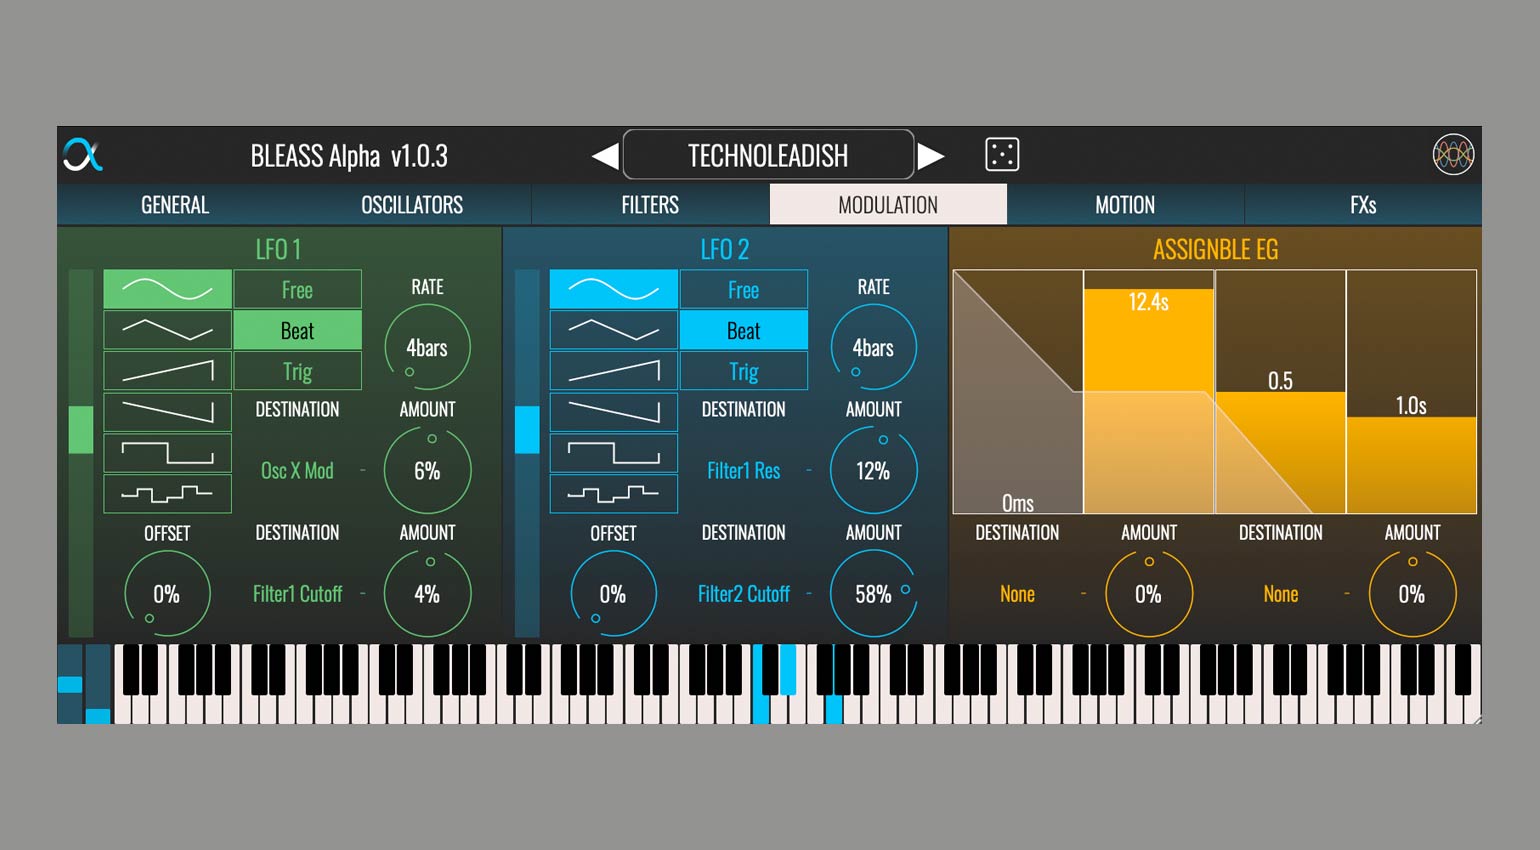Randomize the preset with the dice icon

[1002, 155]
